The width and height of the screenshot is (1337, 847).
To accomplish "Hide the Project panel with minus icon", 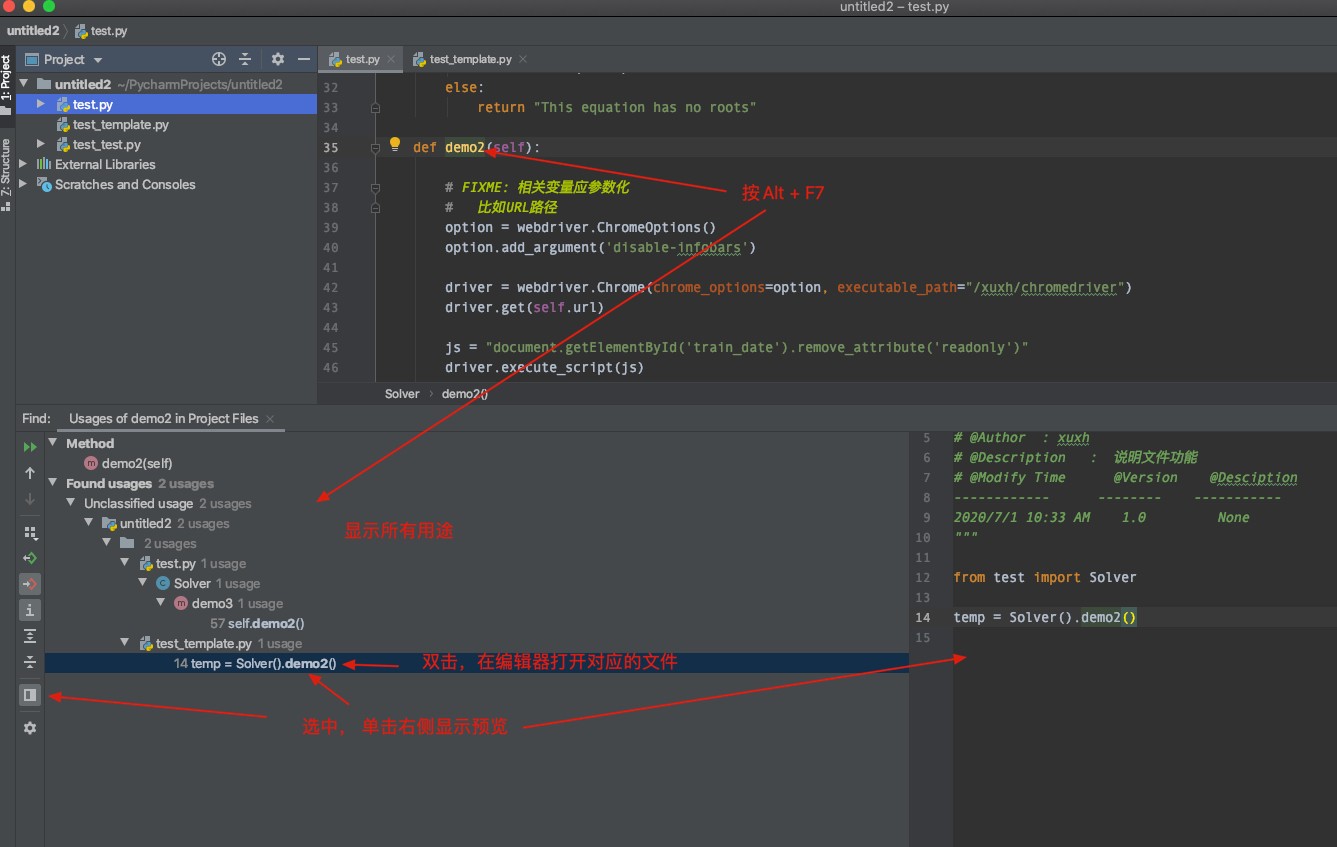I will coord(303,59).
